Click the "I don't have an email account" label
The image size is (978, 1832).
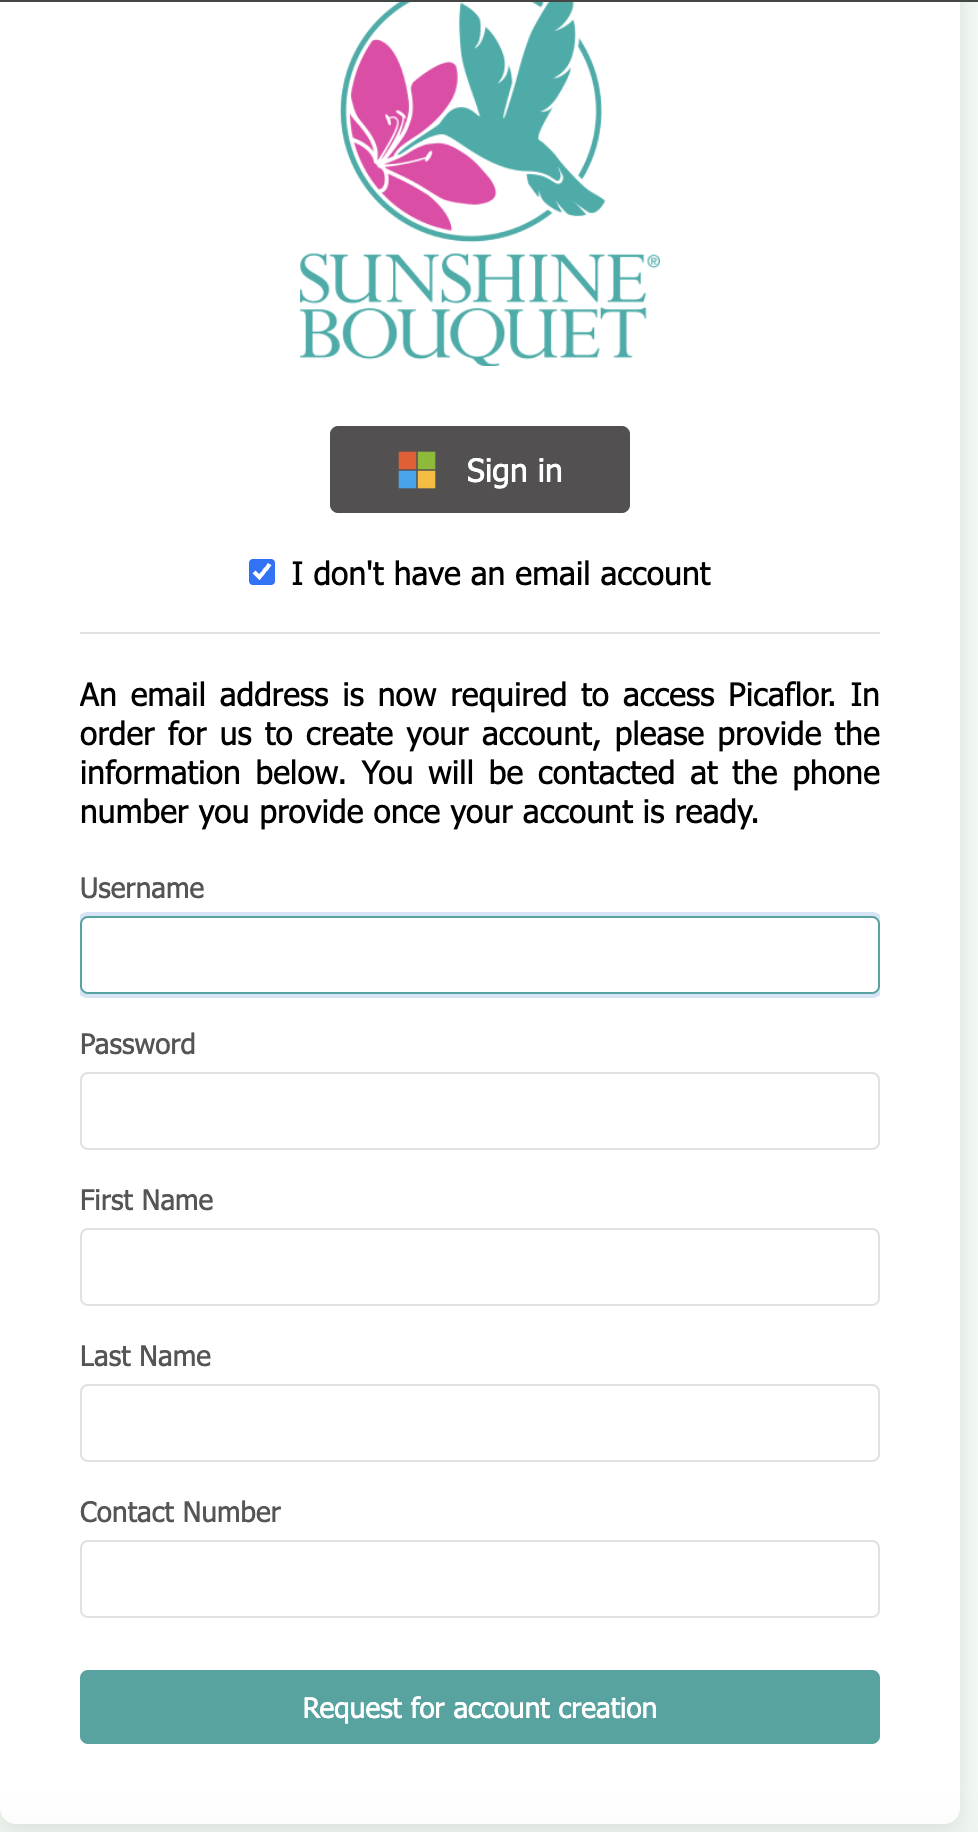[x=500, y=574]
